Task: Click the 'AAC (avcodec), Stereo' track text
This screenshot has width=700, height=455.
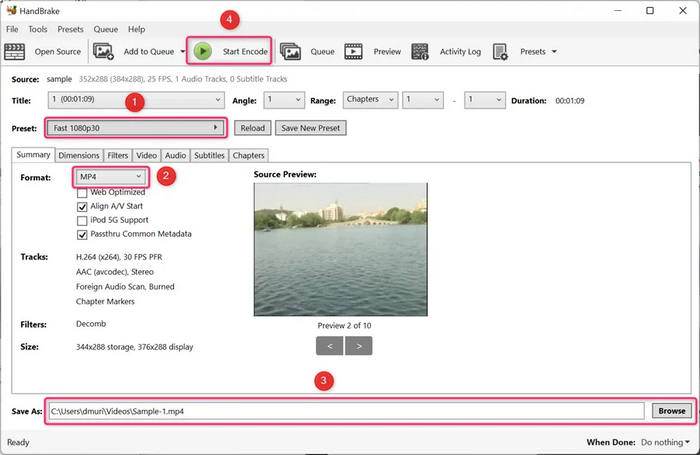Action: [115, 272]
